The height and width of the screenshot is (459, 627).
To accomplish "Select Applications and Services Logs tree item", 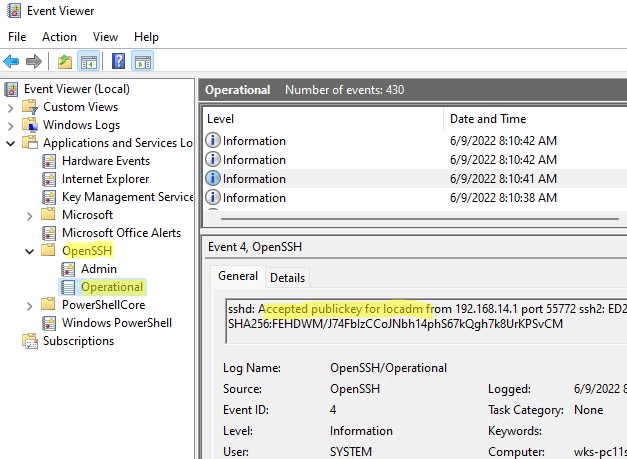I will pos(118,143).
